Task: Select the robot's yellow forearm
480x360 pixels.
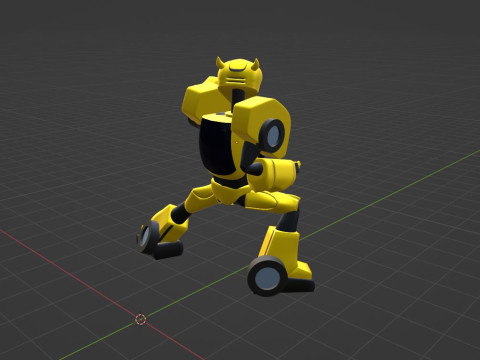Action: click(x=276, y=173)
